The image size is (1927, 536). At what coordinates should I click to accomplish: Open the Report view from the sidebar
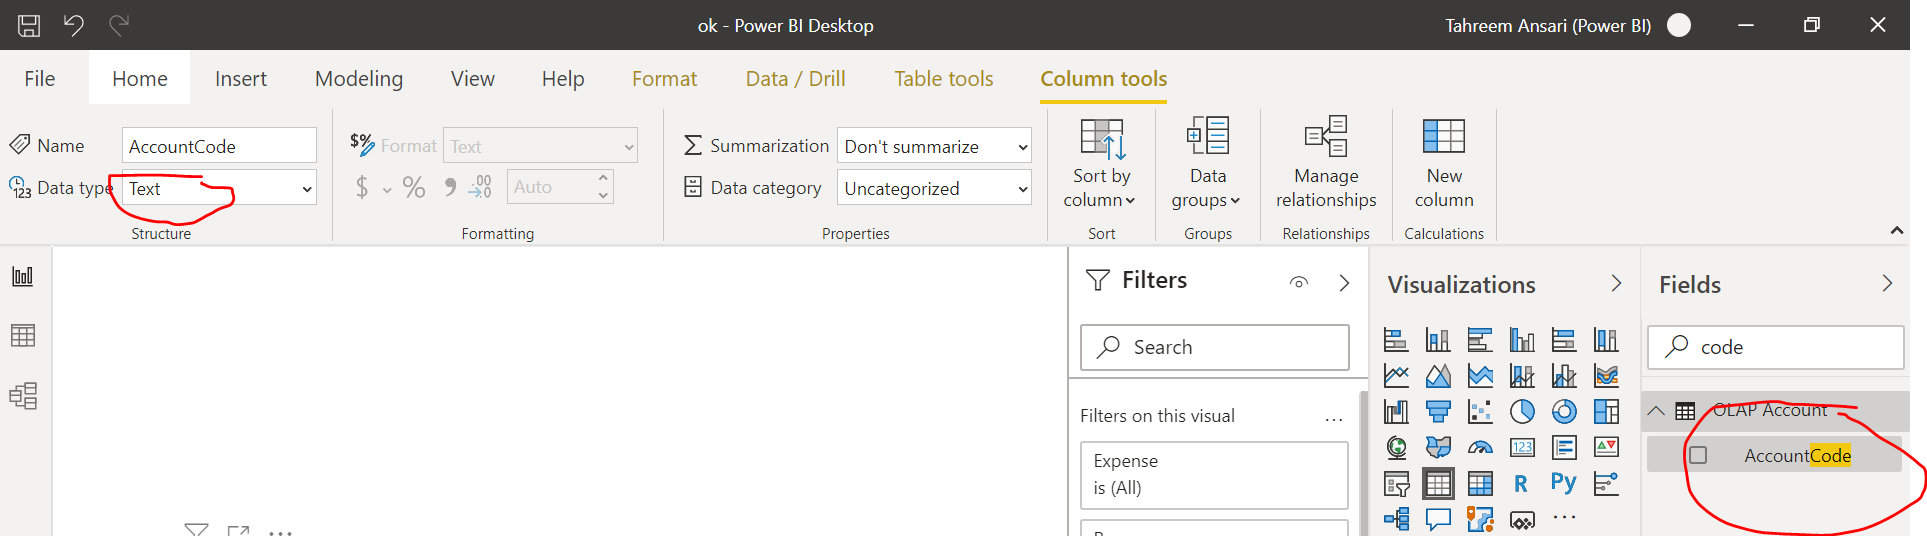(23, 276)
